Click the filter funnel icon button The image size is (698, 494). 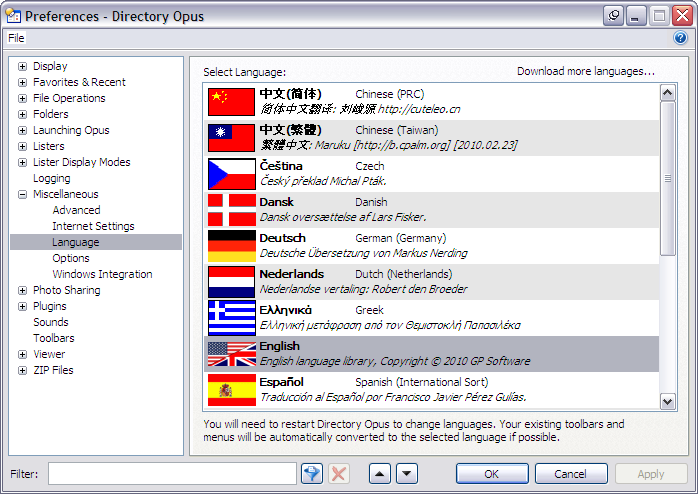(312, 474)
